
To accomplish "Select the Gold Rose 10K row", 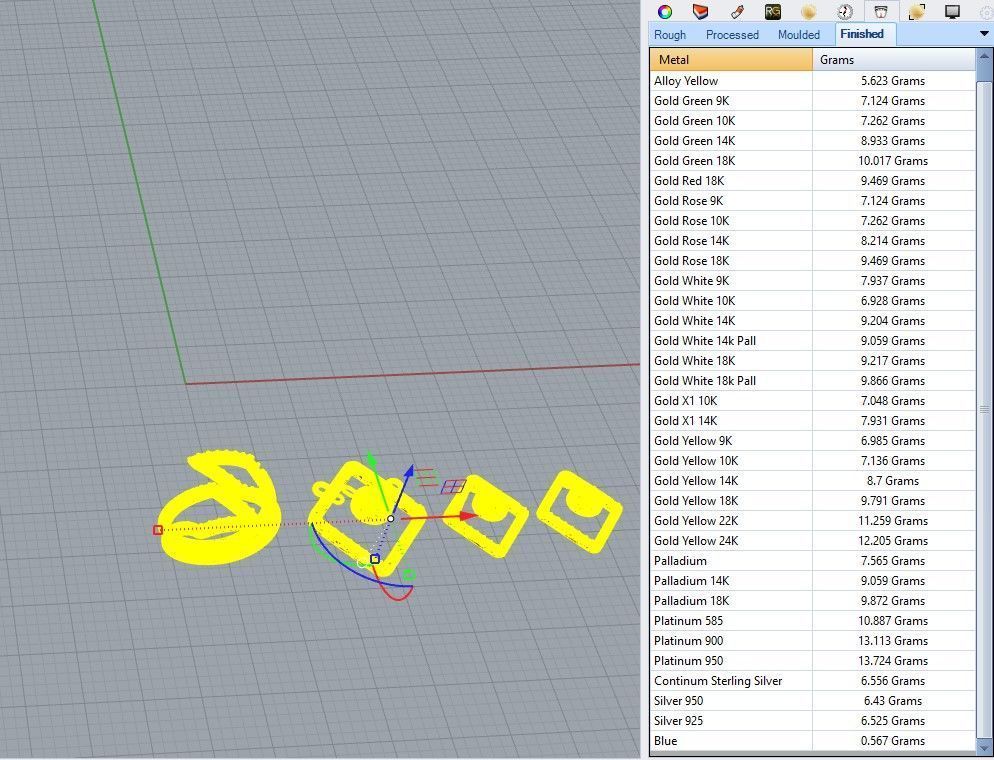I will tap(812, 221).
